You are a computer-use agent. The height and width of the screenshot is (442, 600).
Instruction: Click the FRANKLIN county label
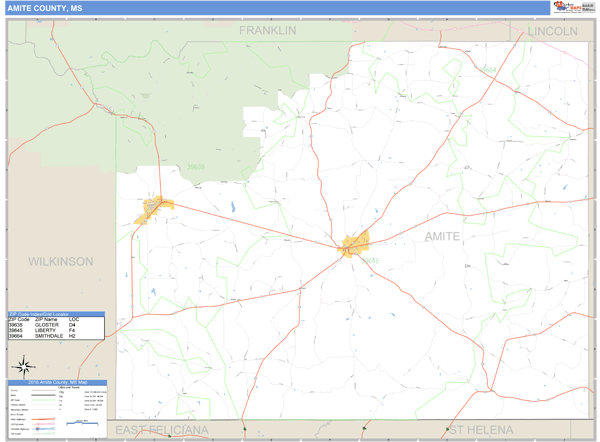tap(267, 31)
